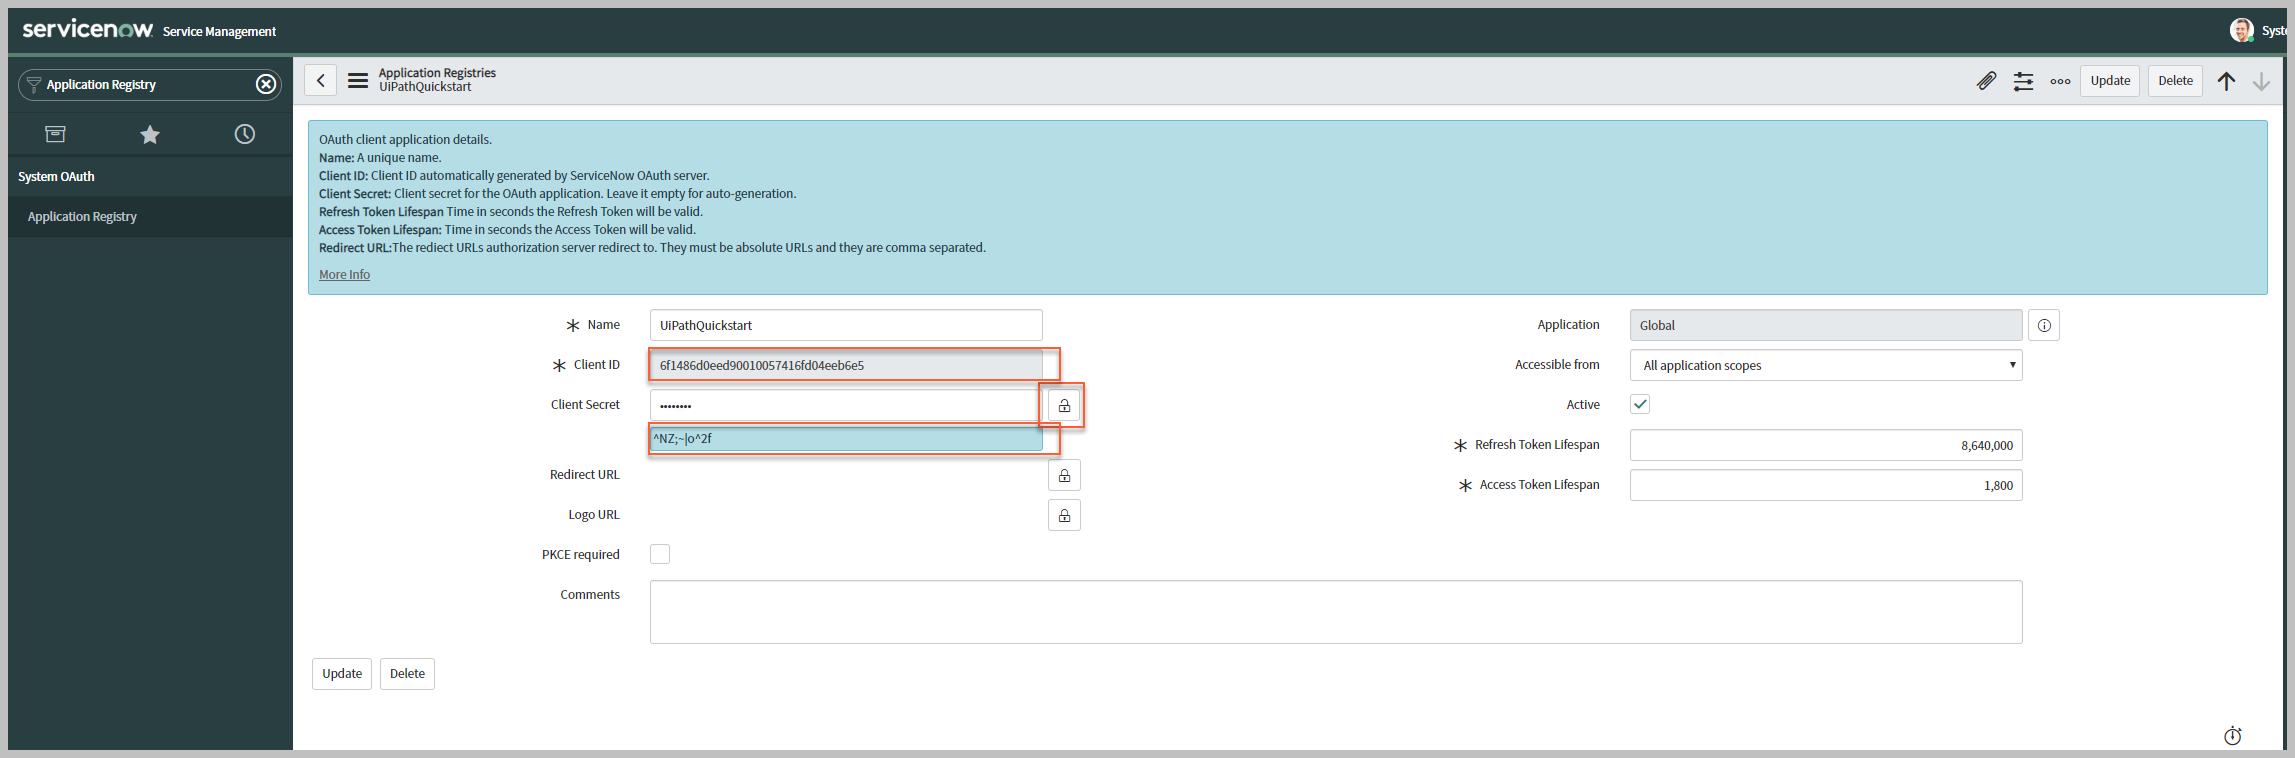Open the personalize form sliders icon

2023,81
